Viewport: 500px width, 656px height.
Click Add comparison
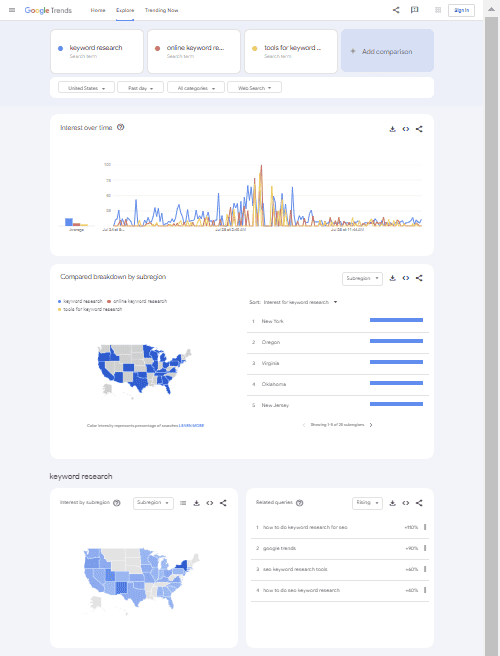(387, 51)
